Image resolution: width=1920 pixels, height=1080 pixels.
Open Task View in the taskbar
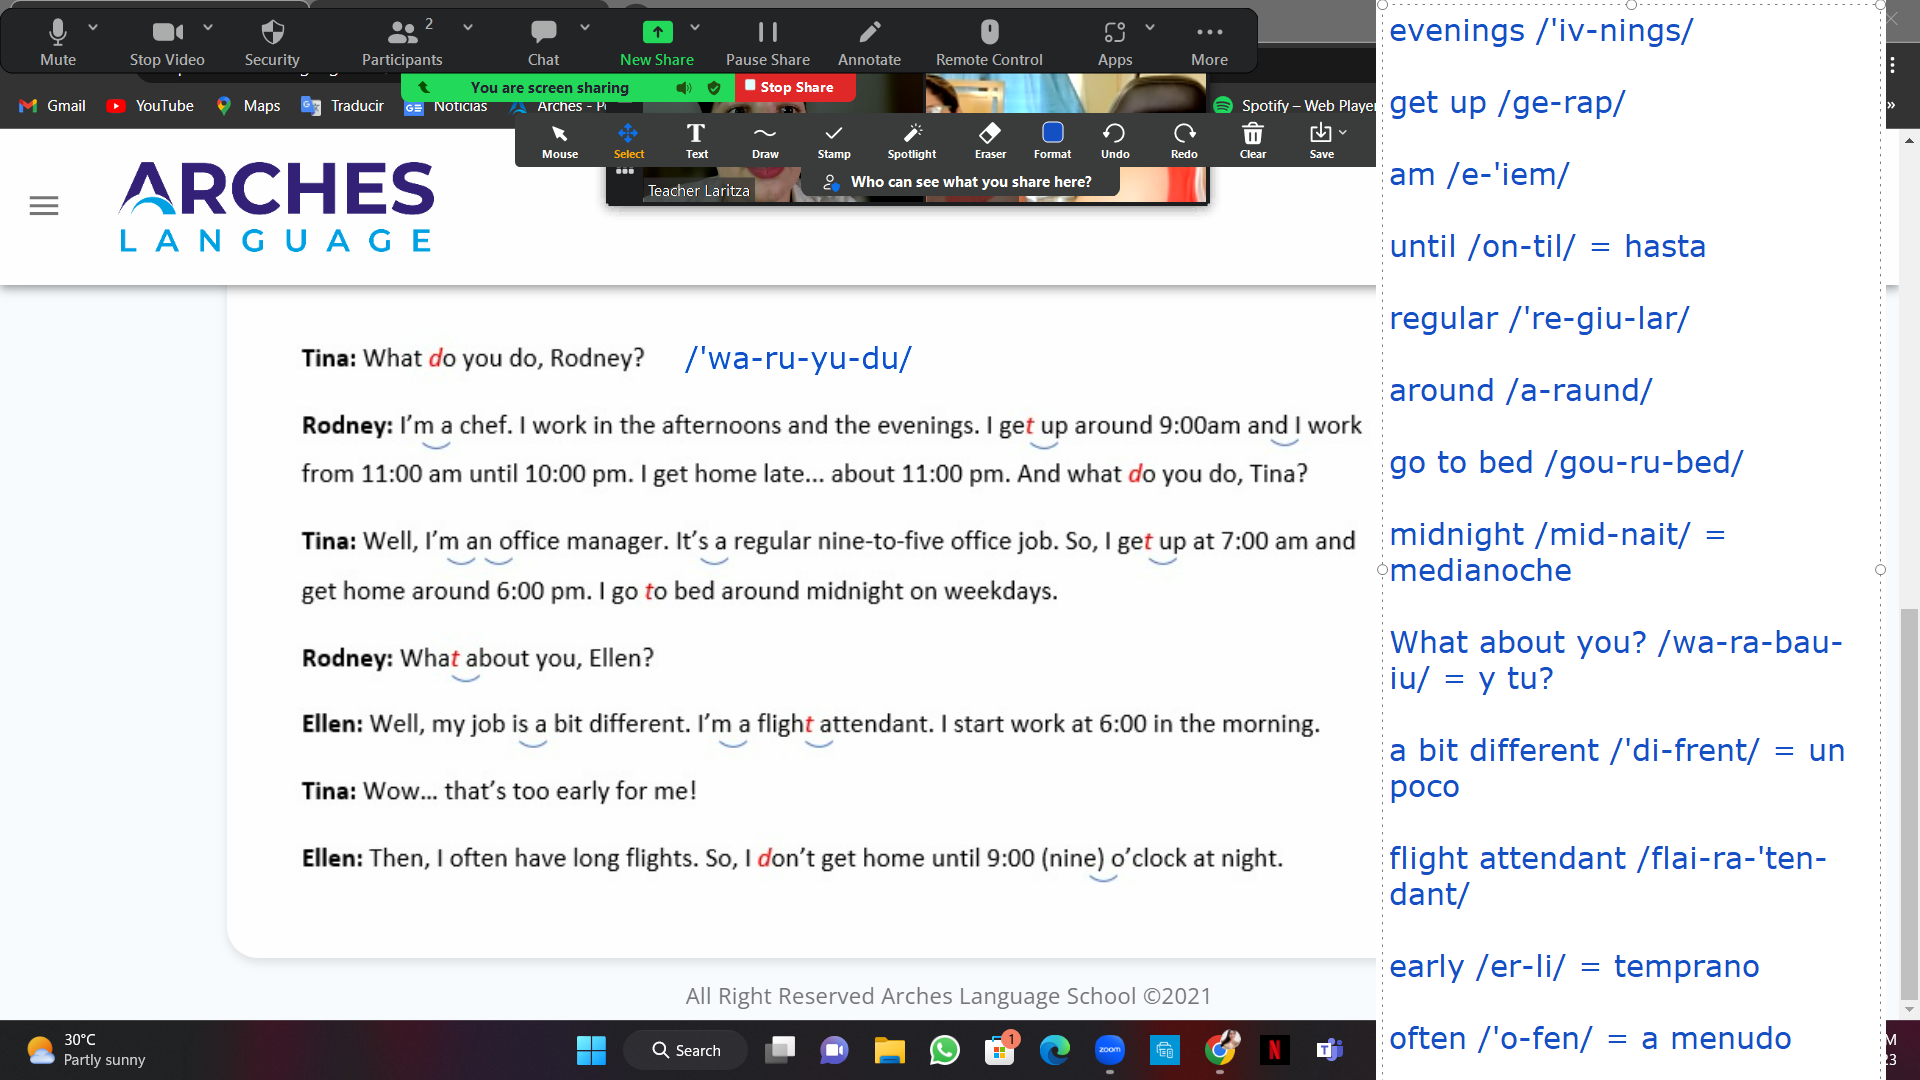tap(780, 1050)
